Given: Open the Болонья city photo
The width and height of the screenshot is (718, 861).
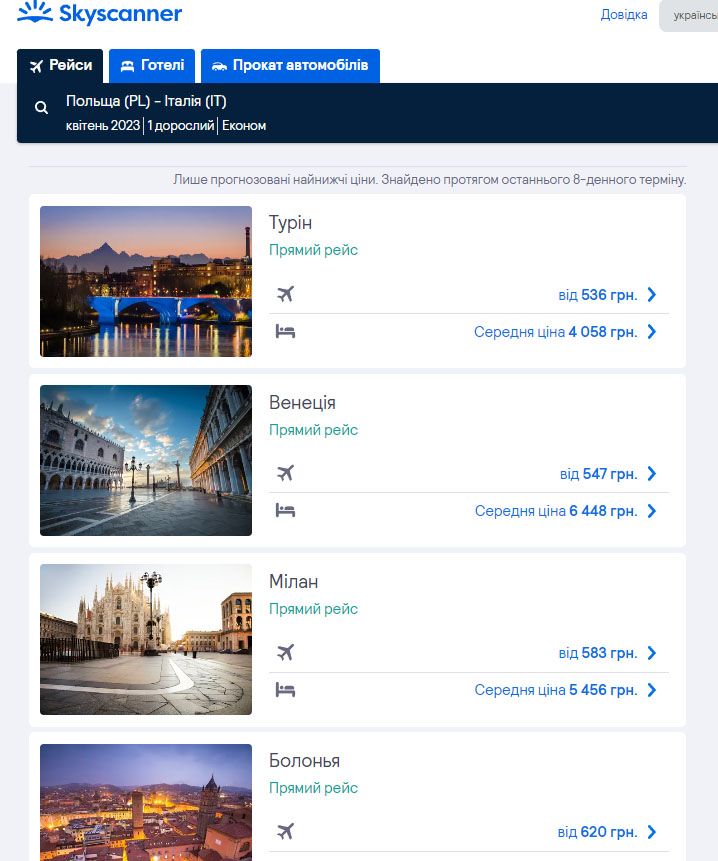Looking at the screenshot, I should pos(146,802).
